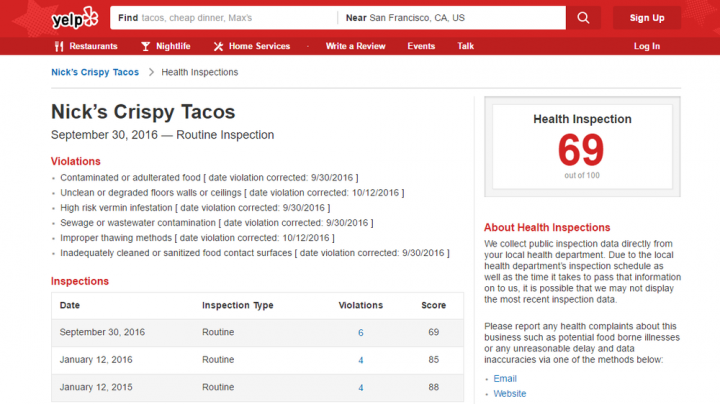720x404 pixels.
Task: Click the Nick's Crispy Tacos page heading
Action: pos(143,112)
